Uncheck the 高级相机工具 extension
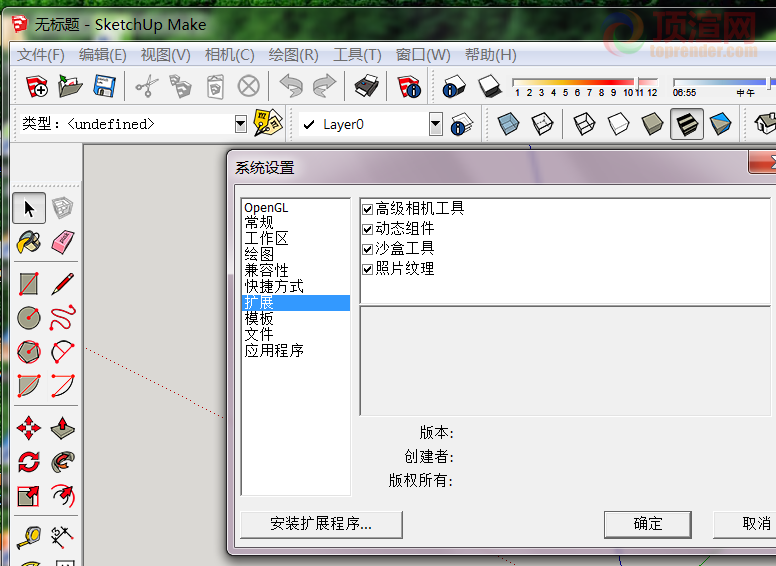The height and width of the screenshot is (566, 776). pyautogui.click(x=367, y=209)
